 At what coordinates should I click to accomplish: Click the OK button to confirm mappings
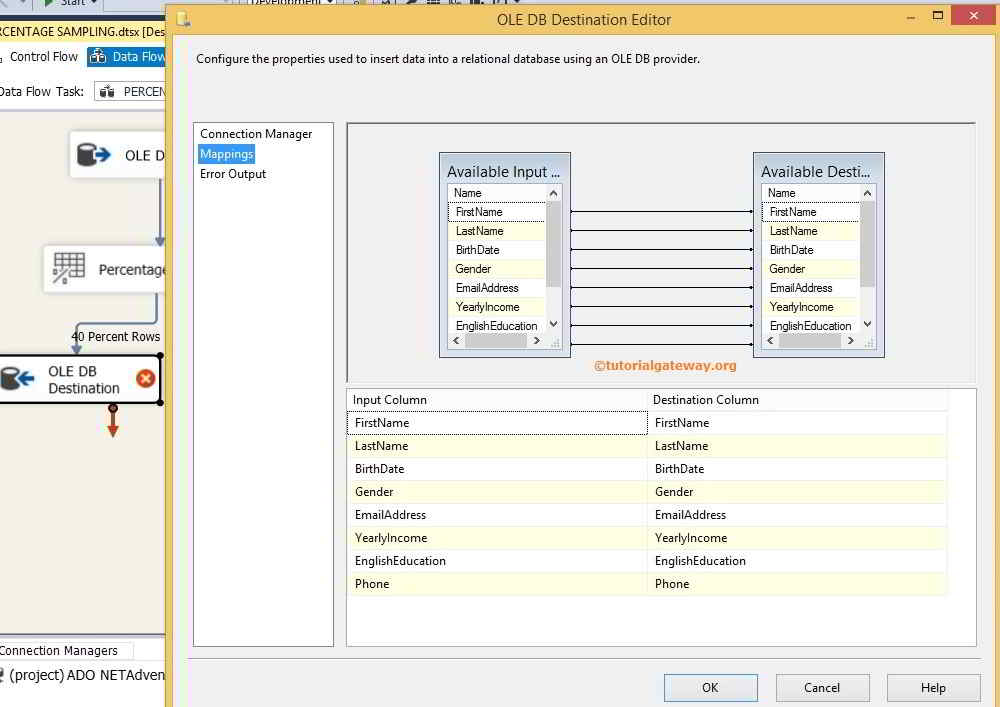[710, 688]
